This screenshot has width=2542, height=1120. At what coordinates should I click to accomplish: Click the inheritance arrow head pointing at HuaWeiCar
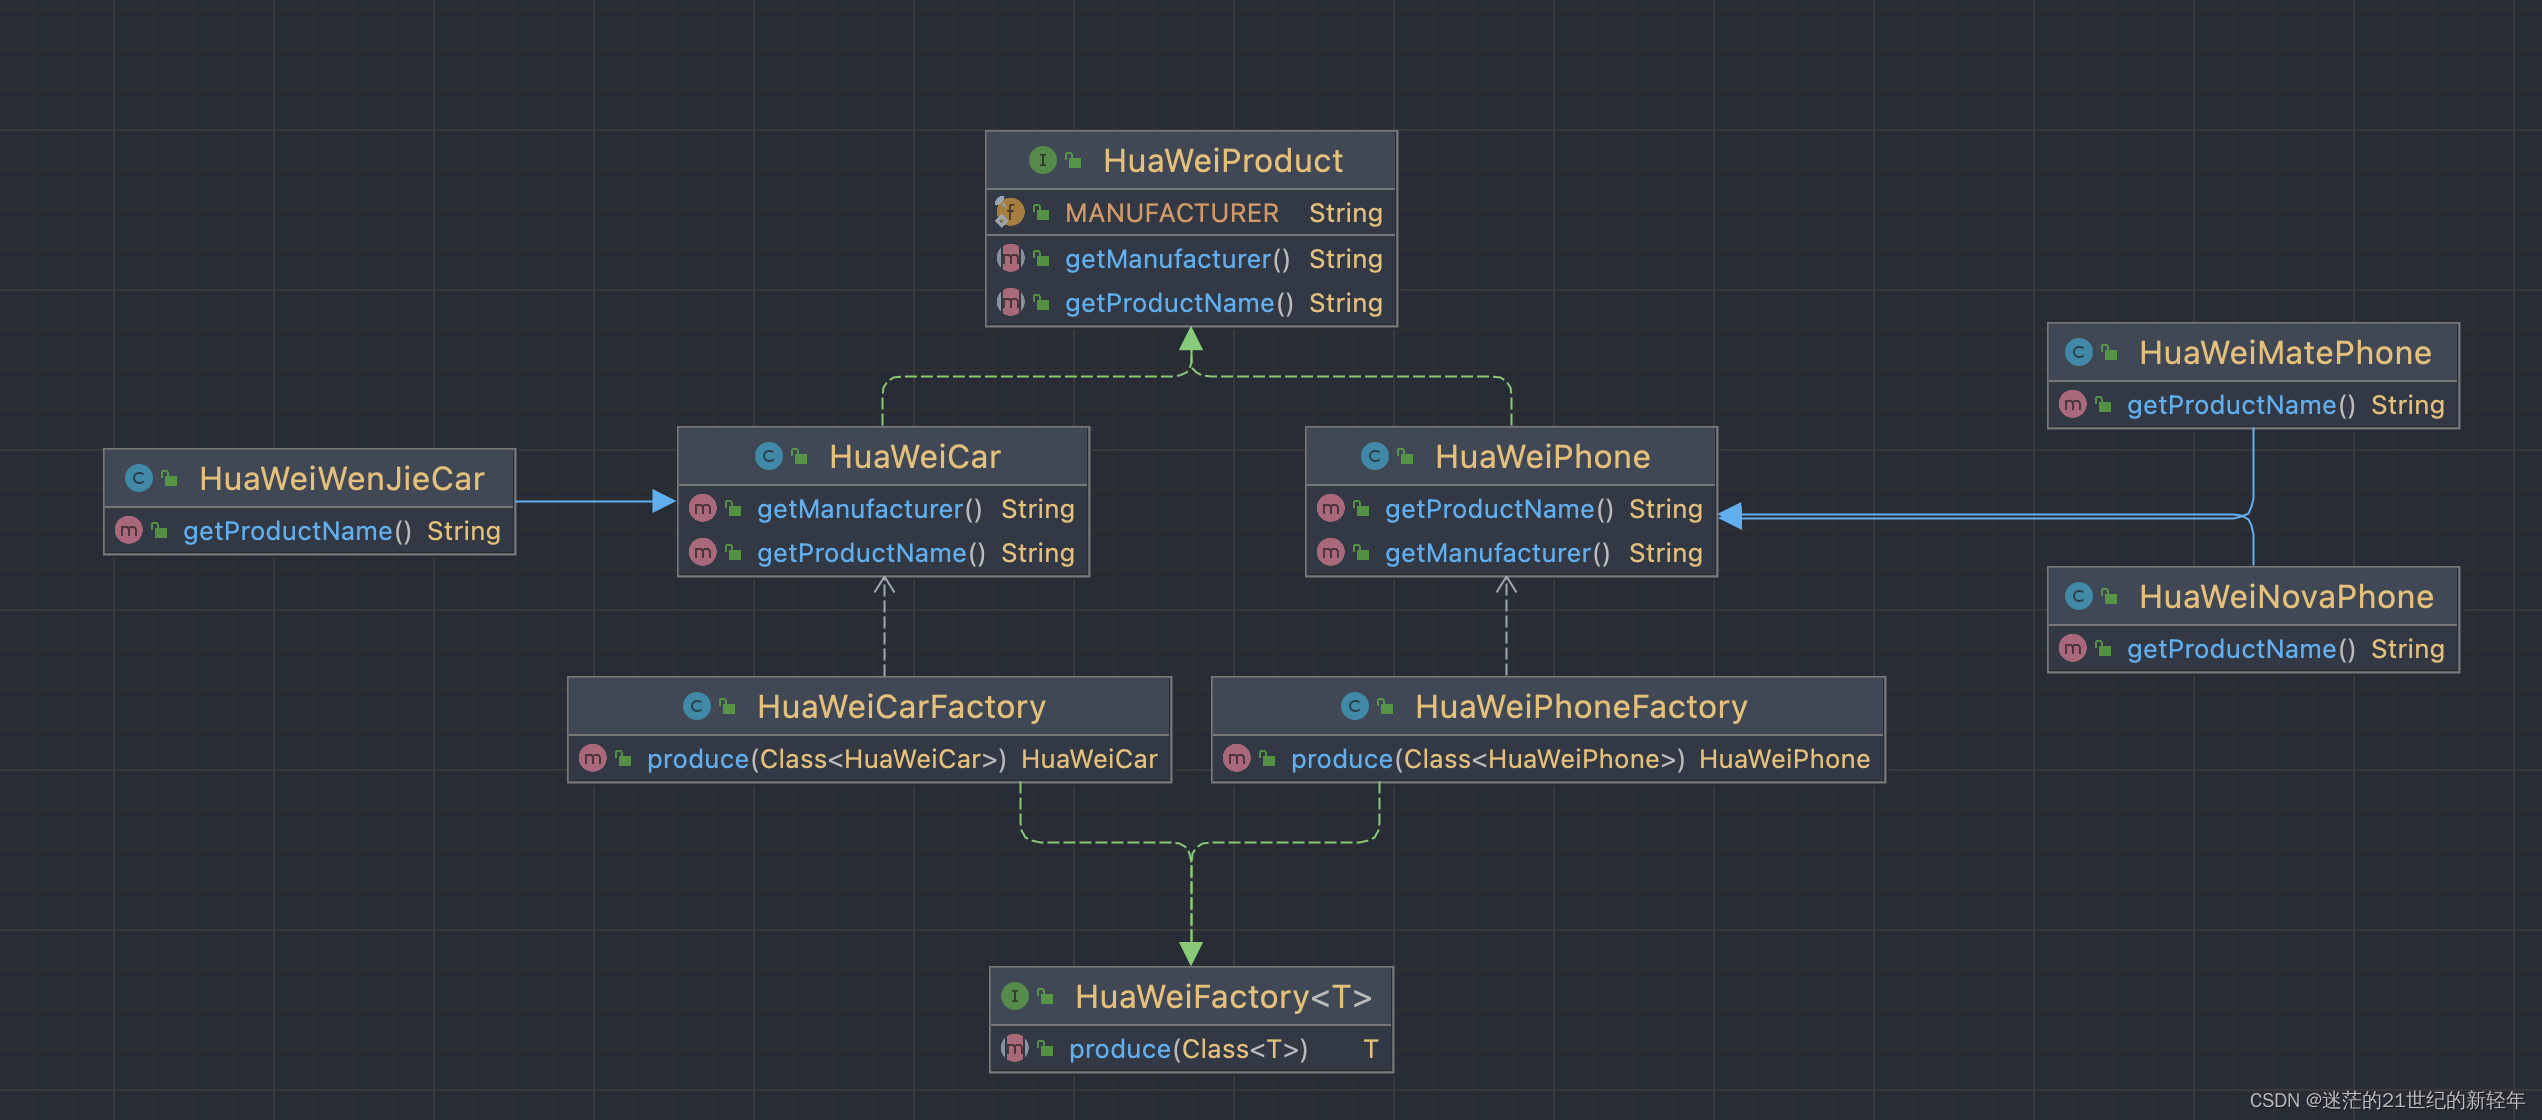[x=664, y=501]
